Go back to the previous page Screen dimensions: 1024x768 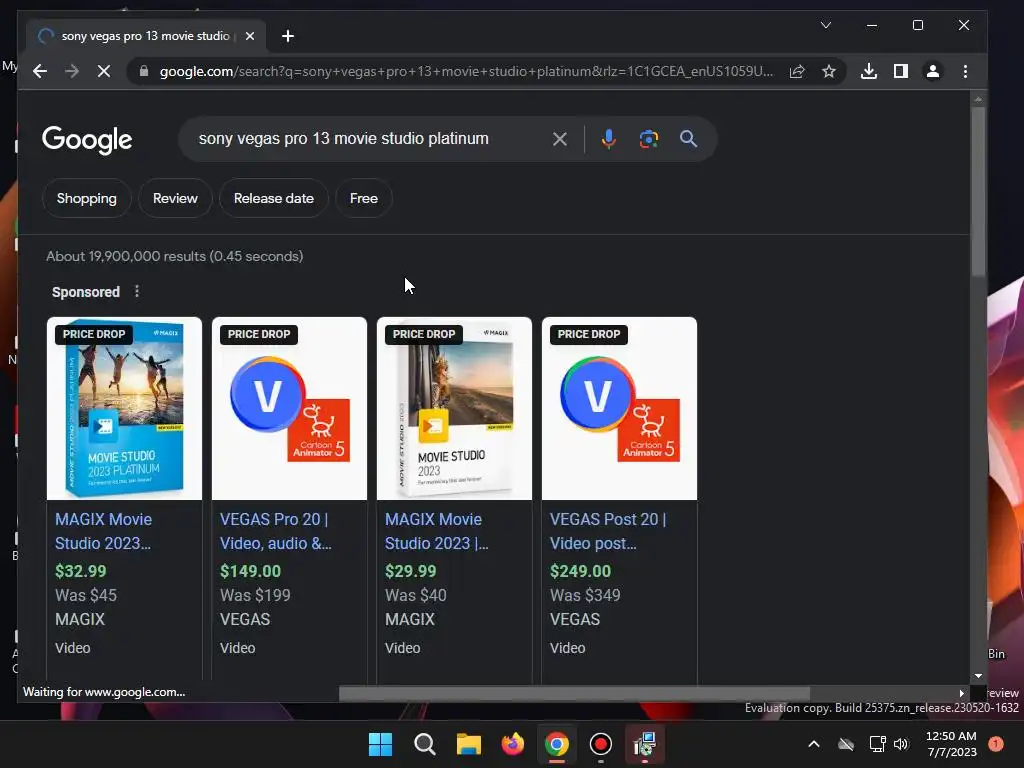[40, 71]
